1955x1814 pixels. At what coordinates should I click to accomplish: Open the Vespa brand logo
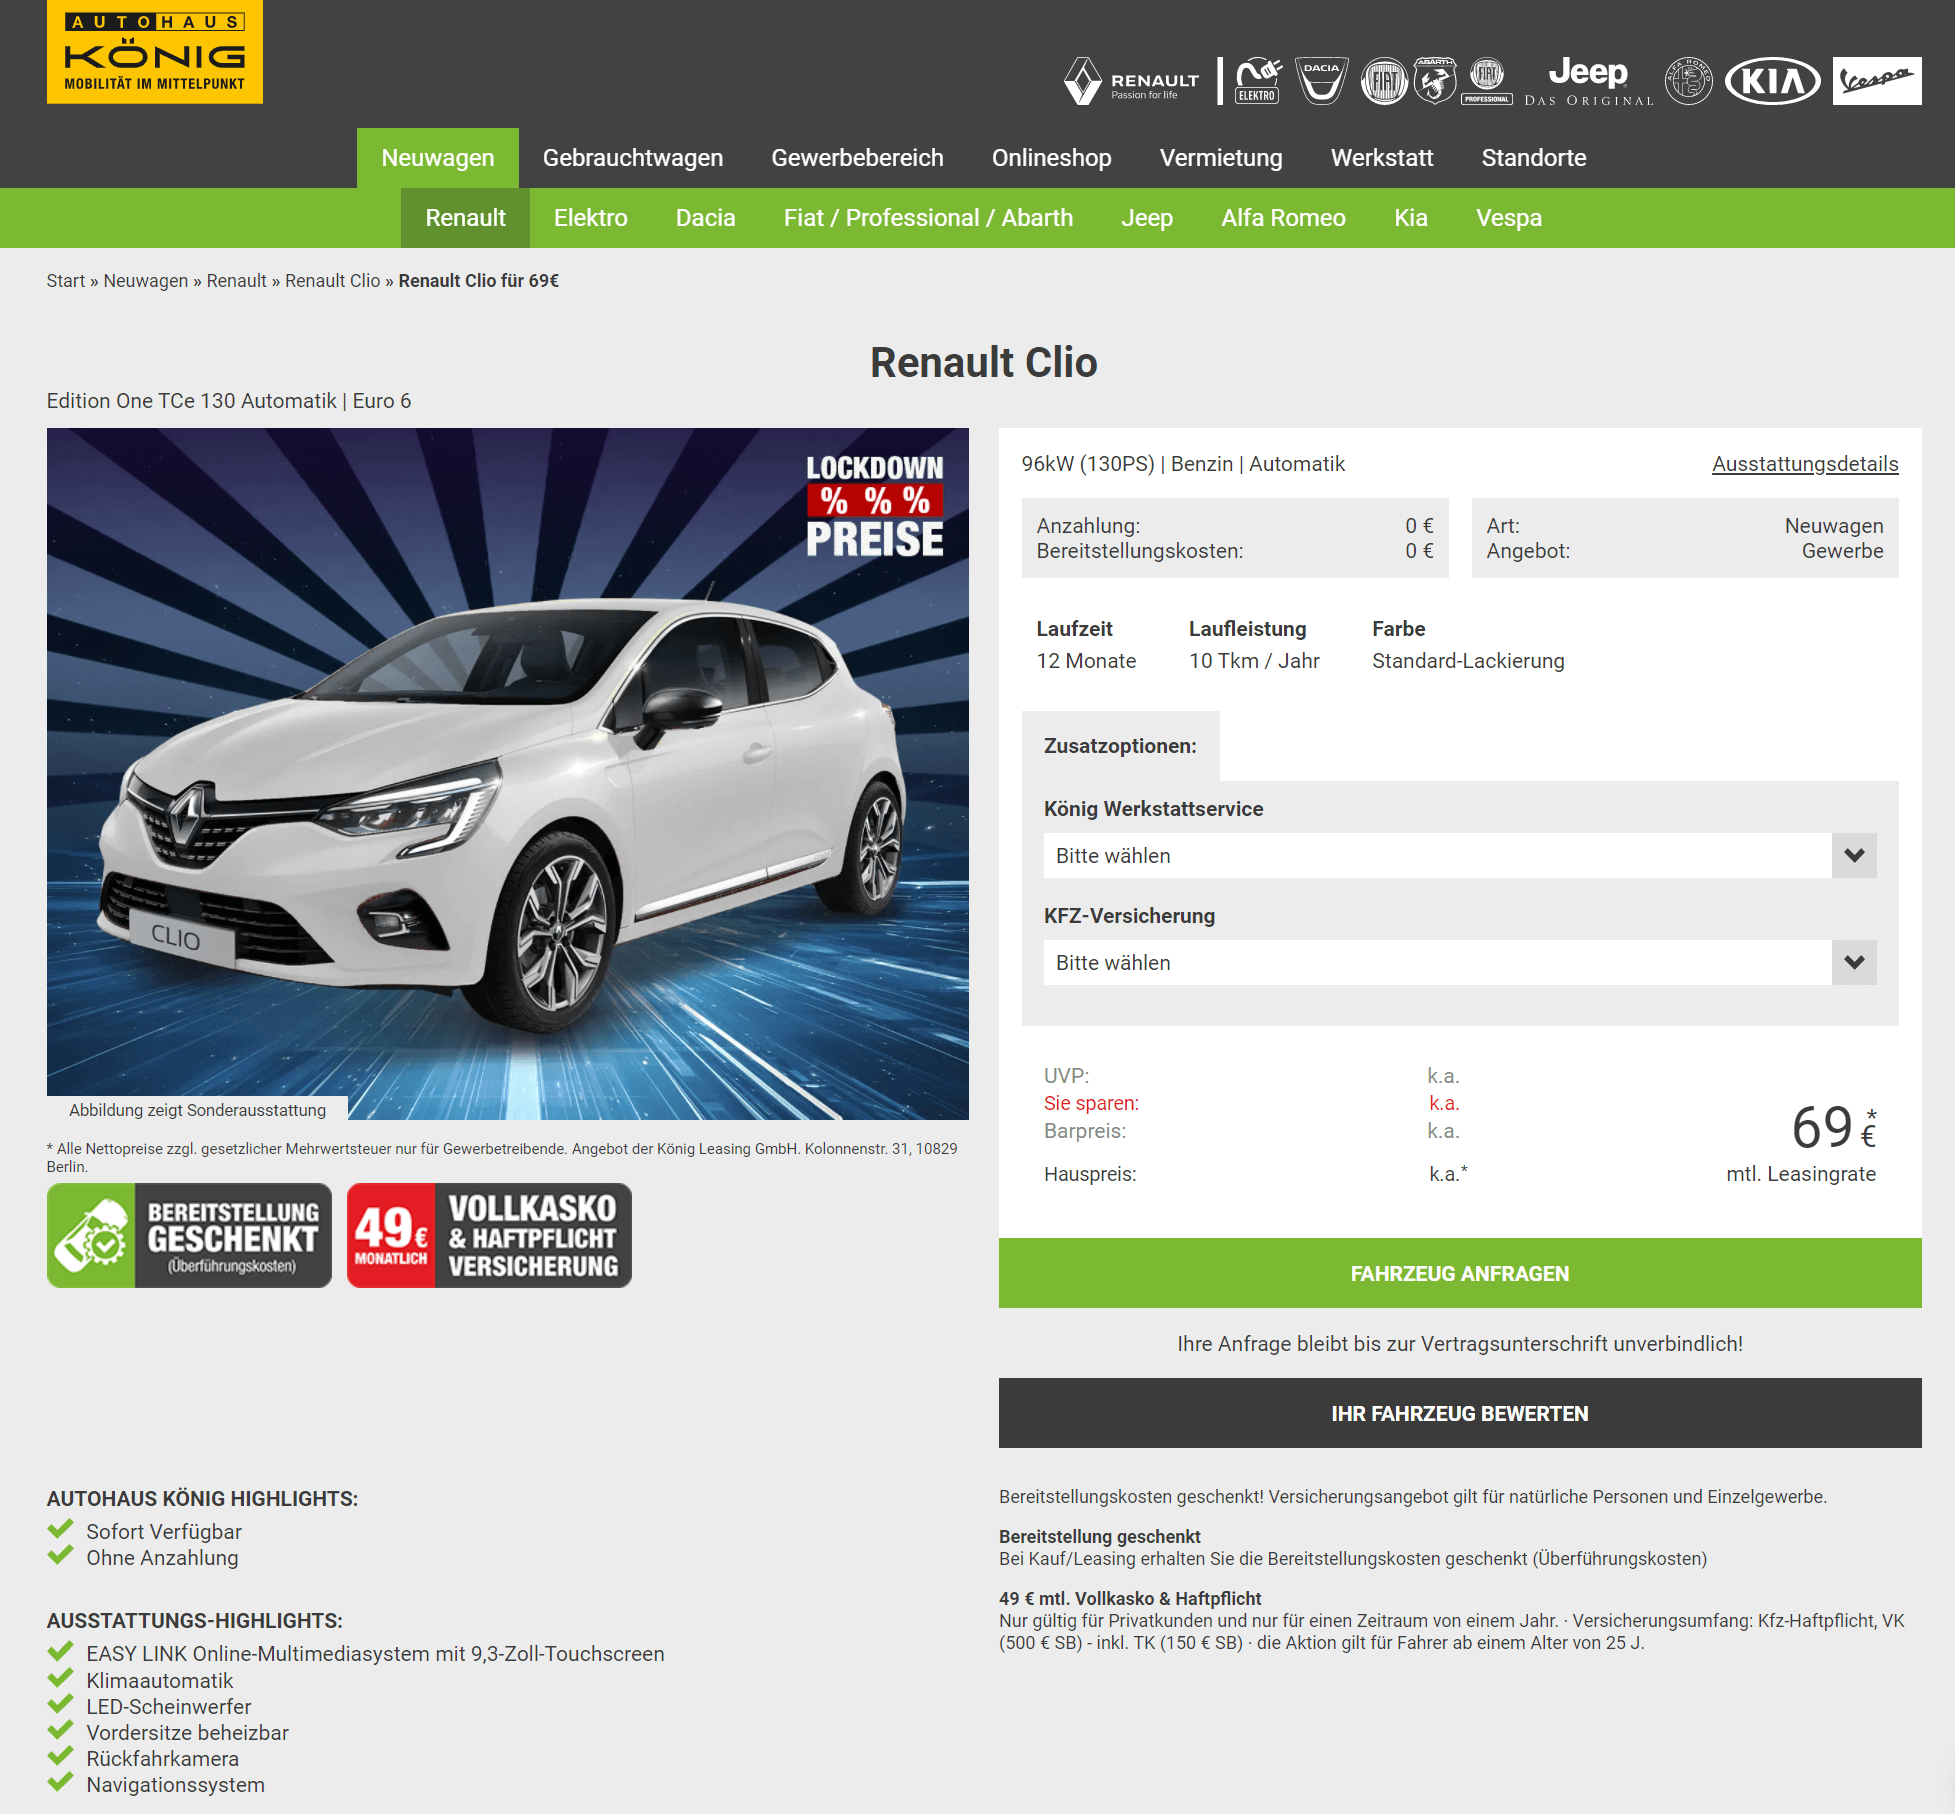pos(1877,81)
